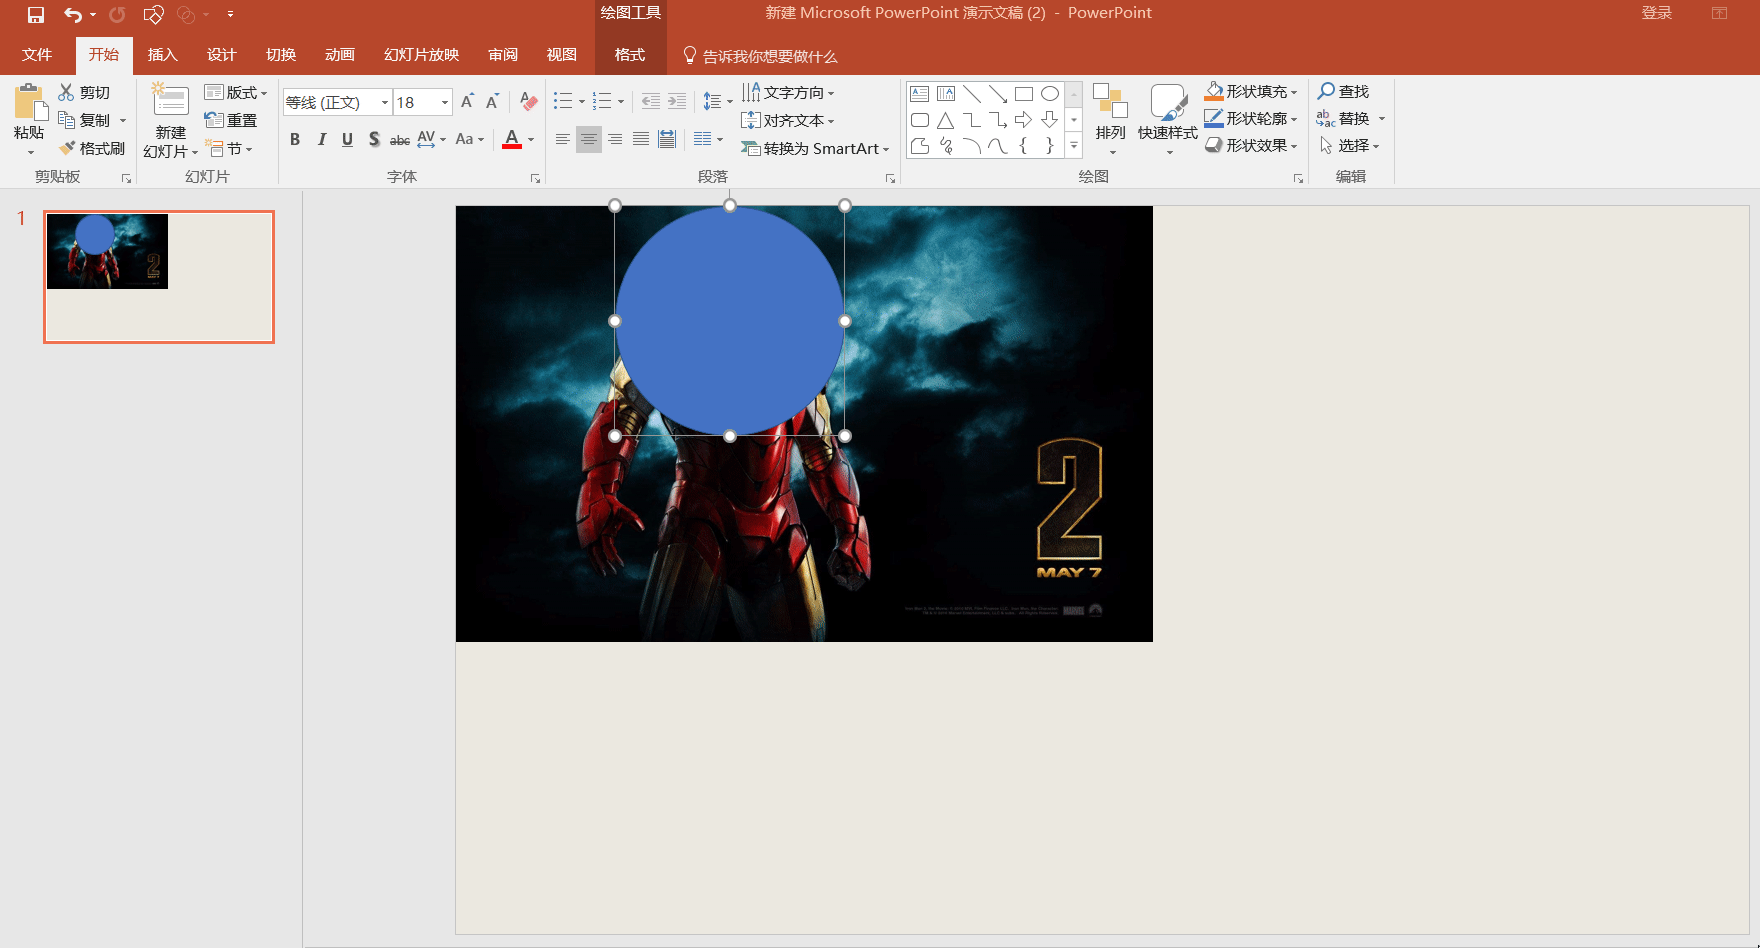1760x948 pixels.
Task: Click the font color red A button
Action: coord(512,139)
